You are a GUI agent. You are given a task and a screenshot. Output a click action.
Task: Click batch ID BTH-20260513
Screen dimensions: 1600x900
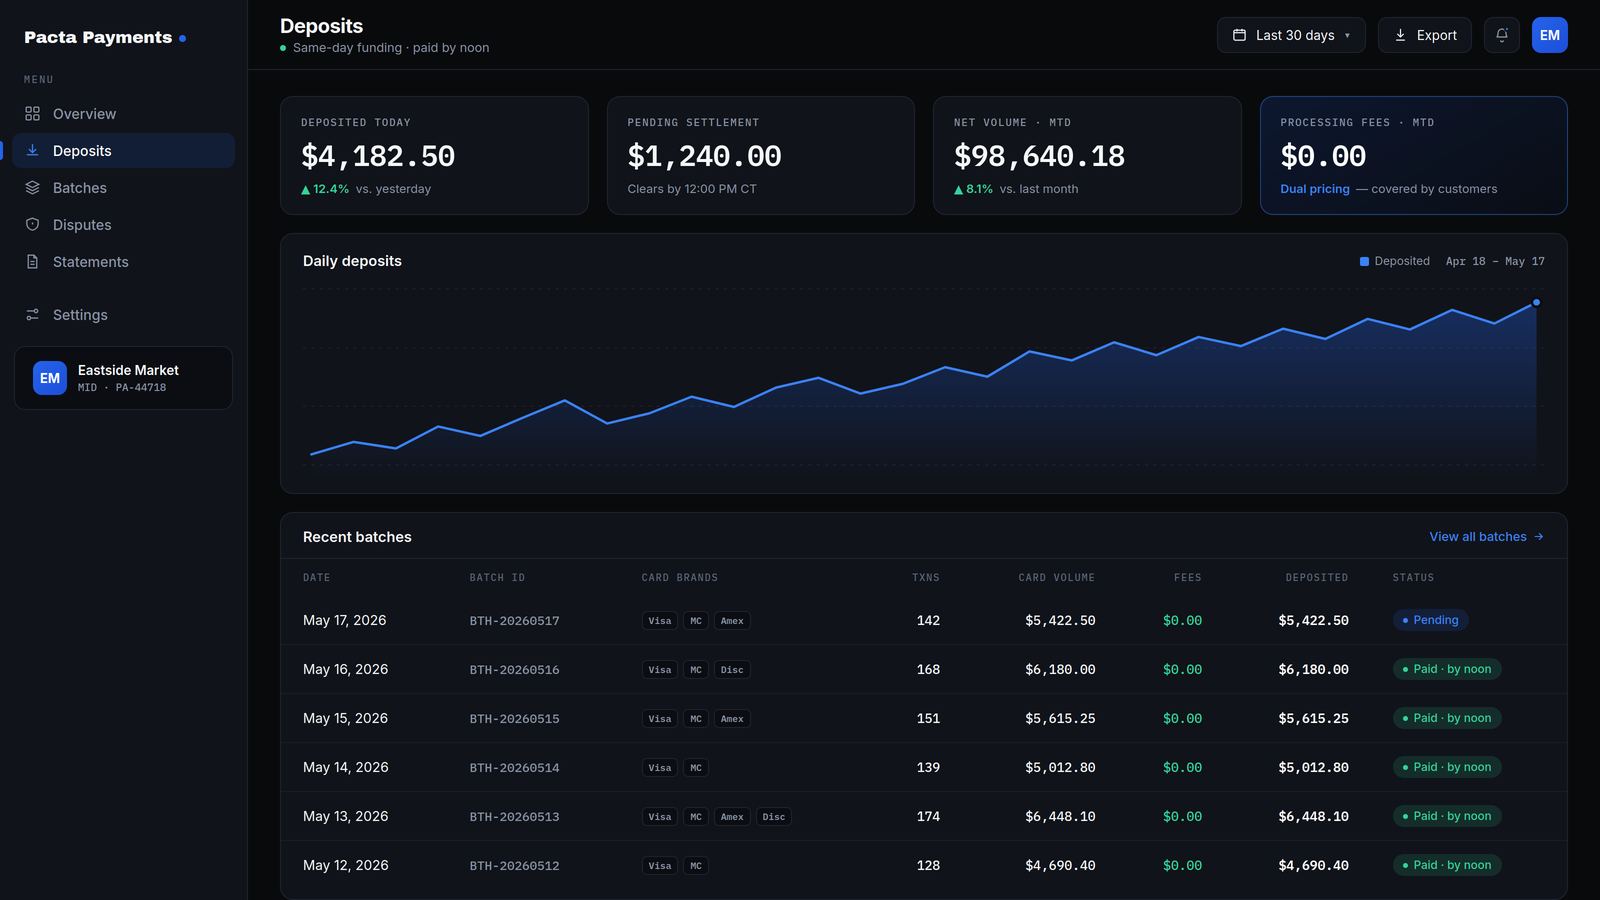click(x=515, y=817)
